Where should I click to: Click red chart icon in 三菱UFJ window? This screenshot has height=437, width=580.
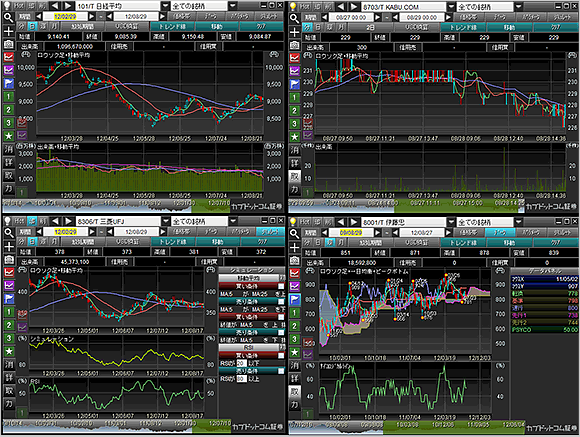click(9, 272)
